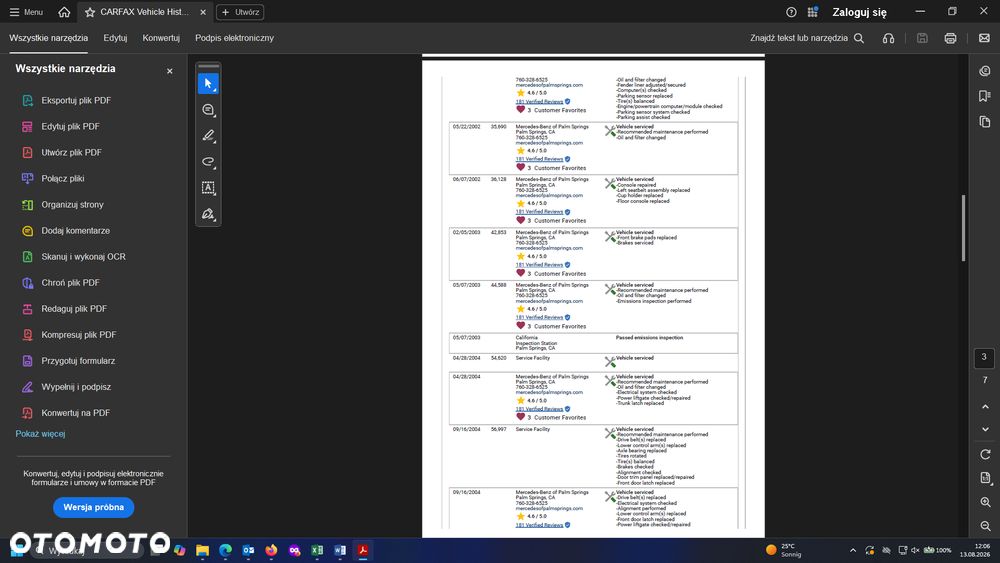Screen dimensions: 1000x563
Task: Click the Pokaż więcej link
Action: click(40, 434)
